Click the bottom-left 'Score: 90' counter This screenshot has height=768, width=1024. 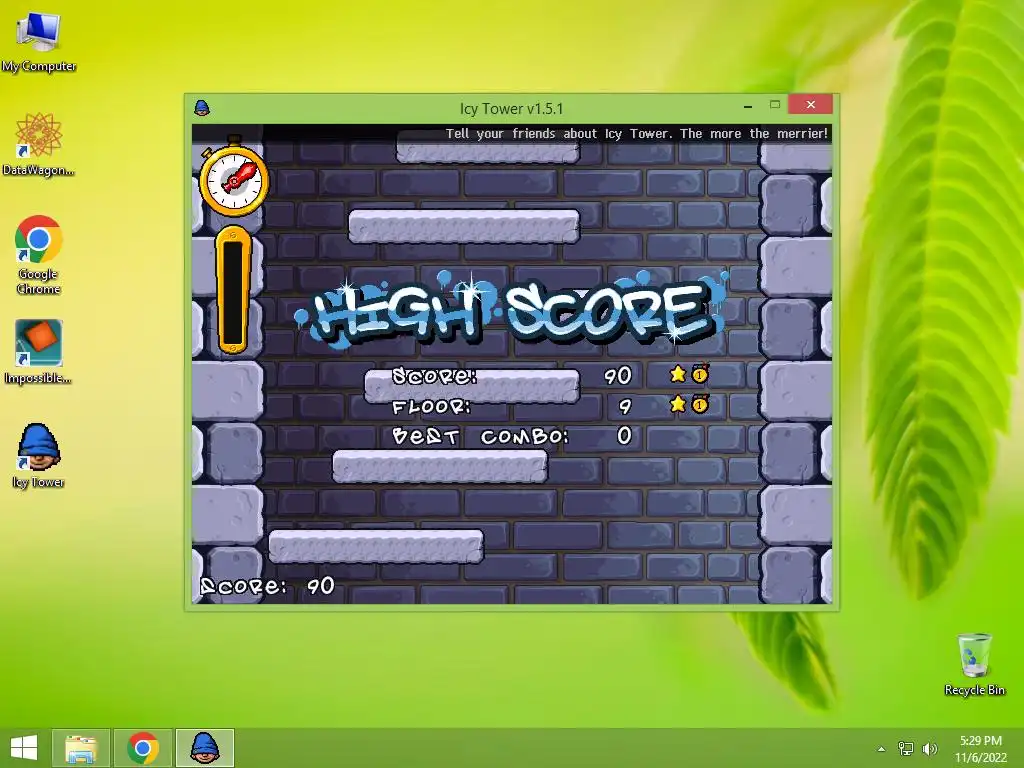pos(268,586)
